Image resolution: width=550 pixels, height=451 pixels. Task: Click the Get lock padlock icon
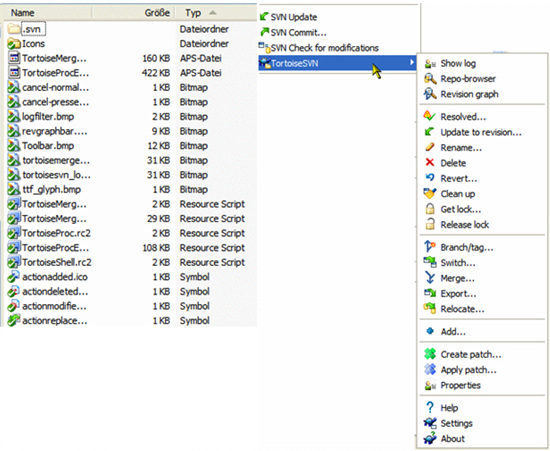[x=430, y=209]
